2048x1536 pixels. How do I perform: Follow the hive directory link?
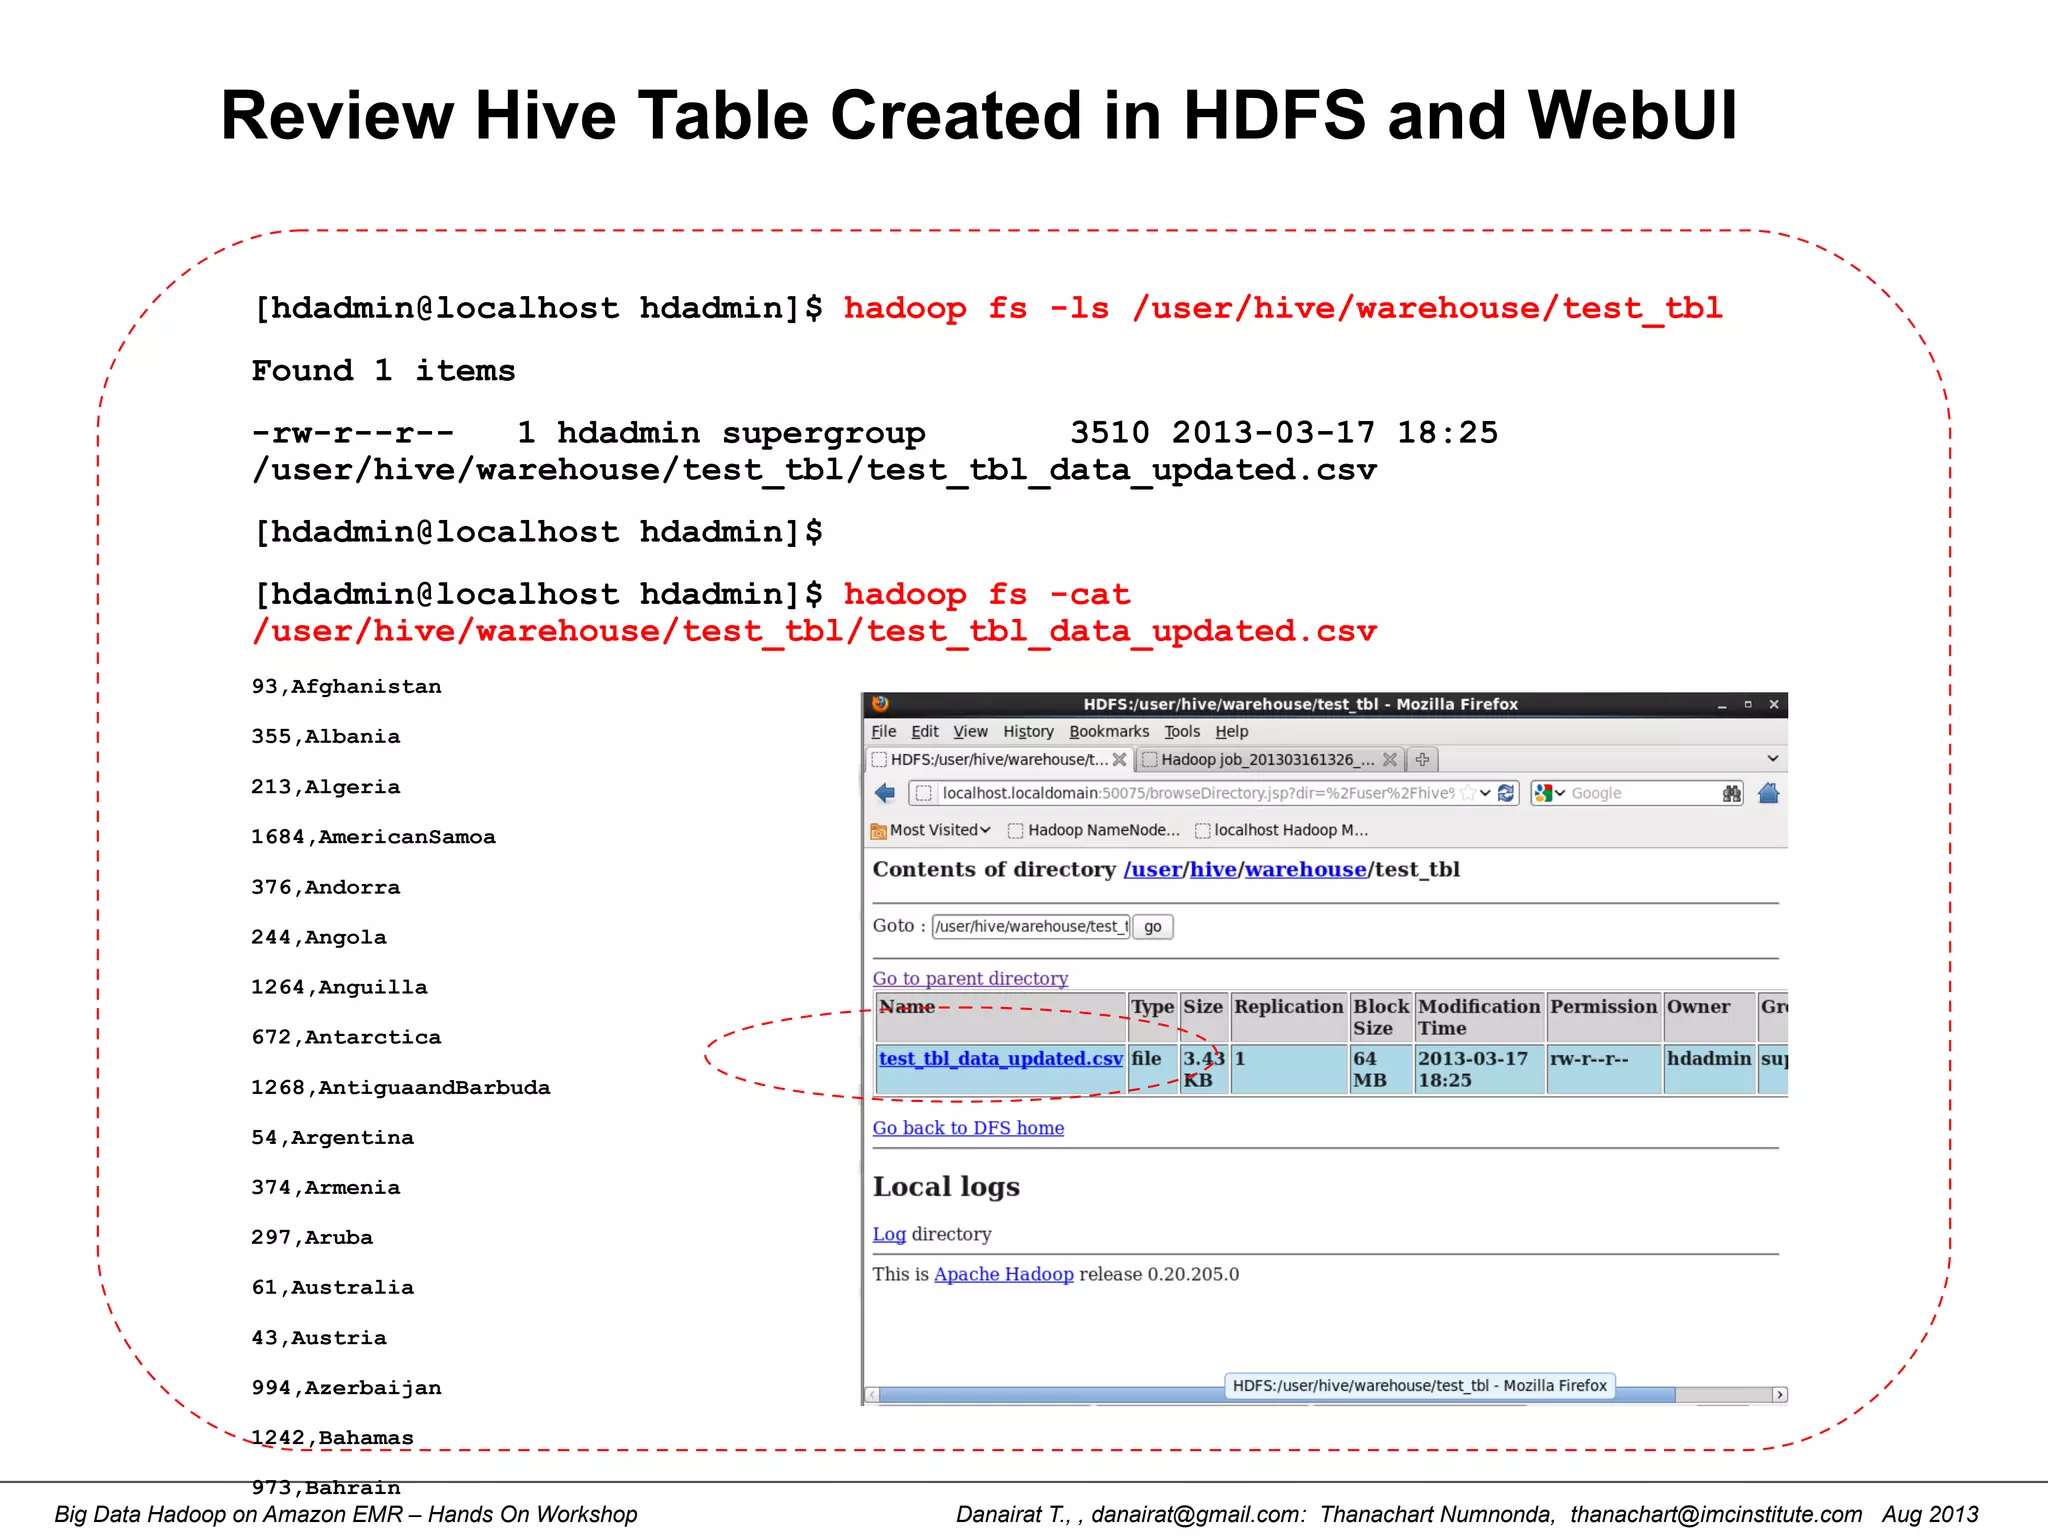1213,869
